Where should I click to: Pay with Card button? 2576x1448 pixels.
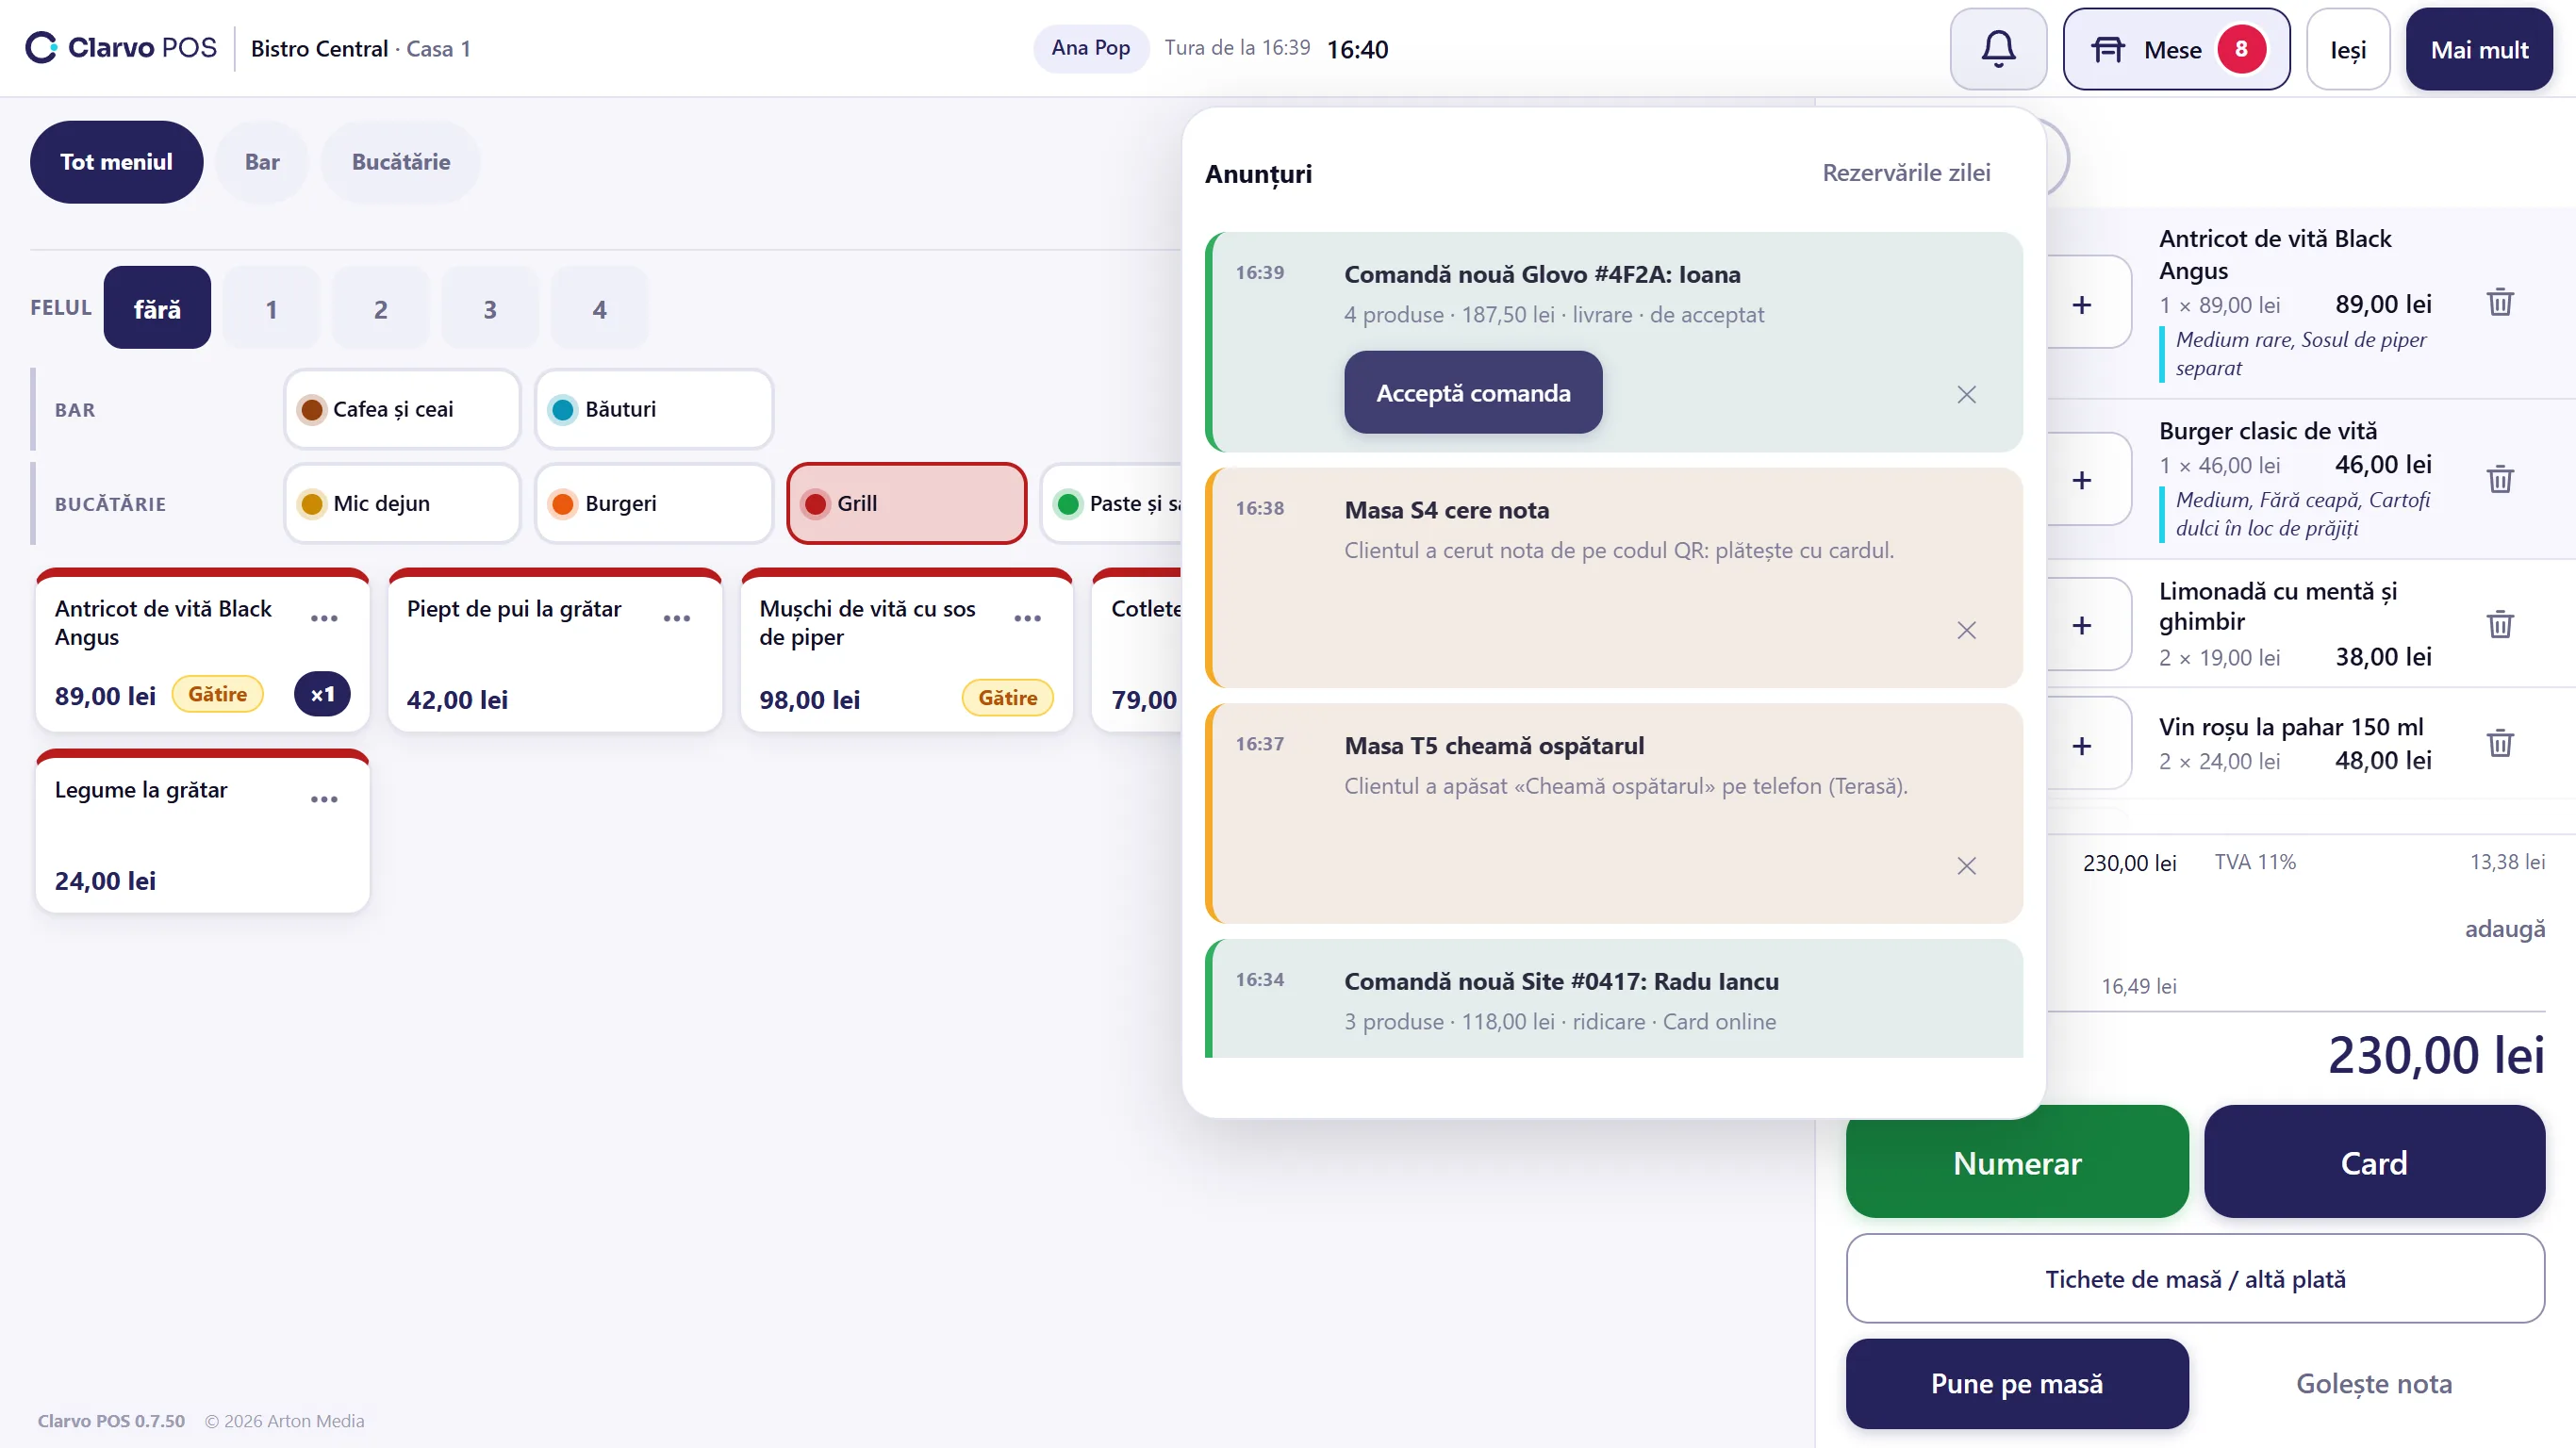(2374, 1162)
